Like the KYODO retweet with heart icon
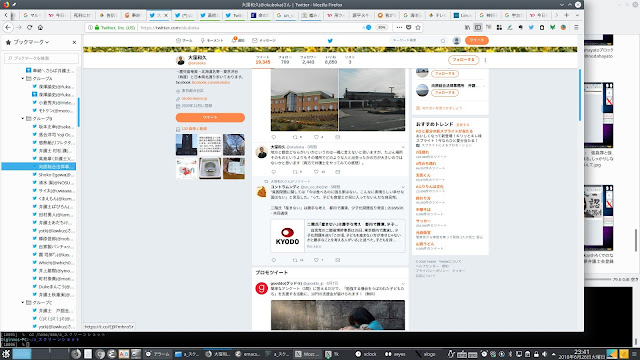This screenshot has width=640, height=360. (x=316, y=260)
